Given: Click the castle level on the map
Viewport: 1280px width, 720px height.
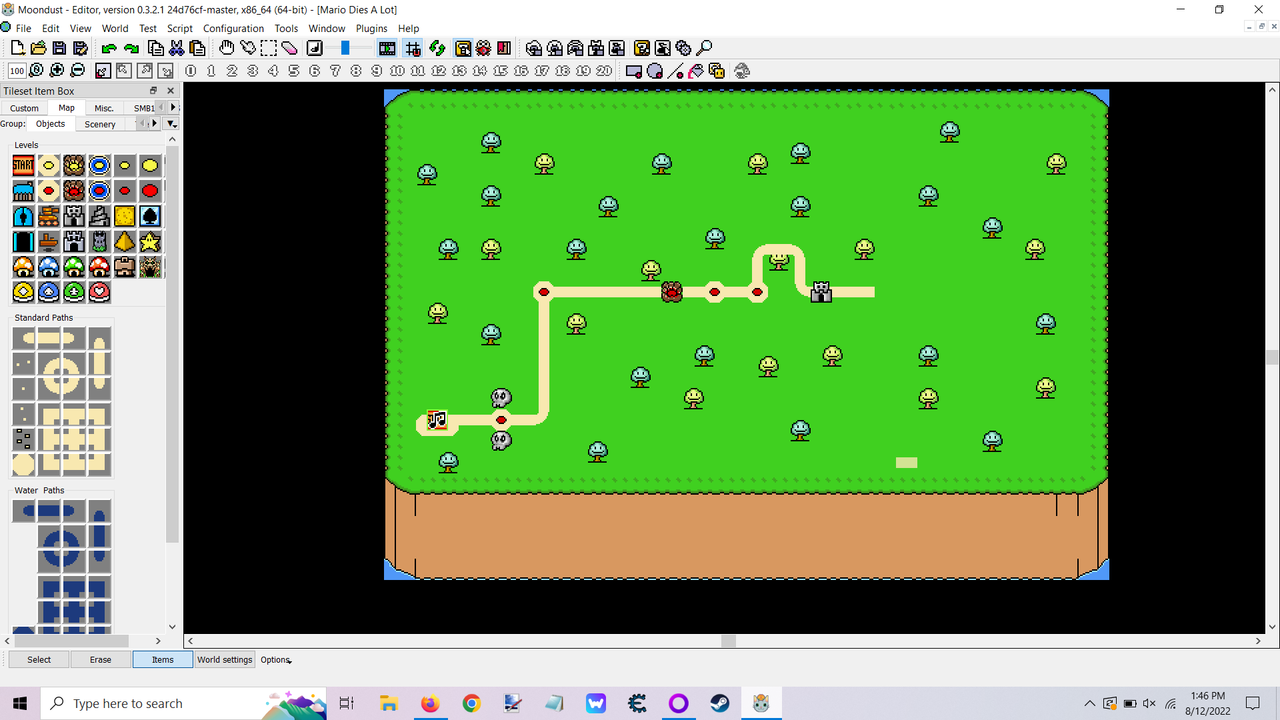Looking at the screenshot, I should click(821, 292).
